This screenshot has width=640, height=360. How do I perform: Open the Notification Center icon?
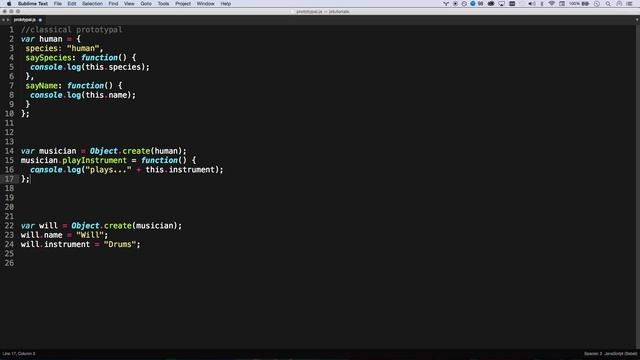point(629,4)
